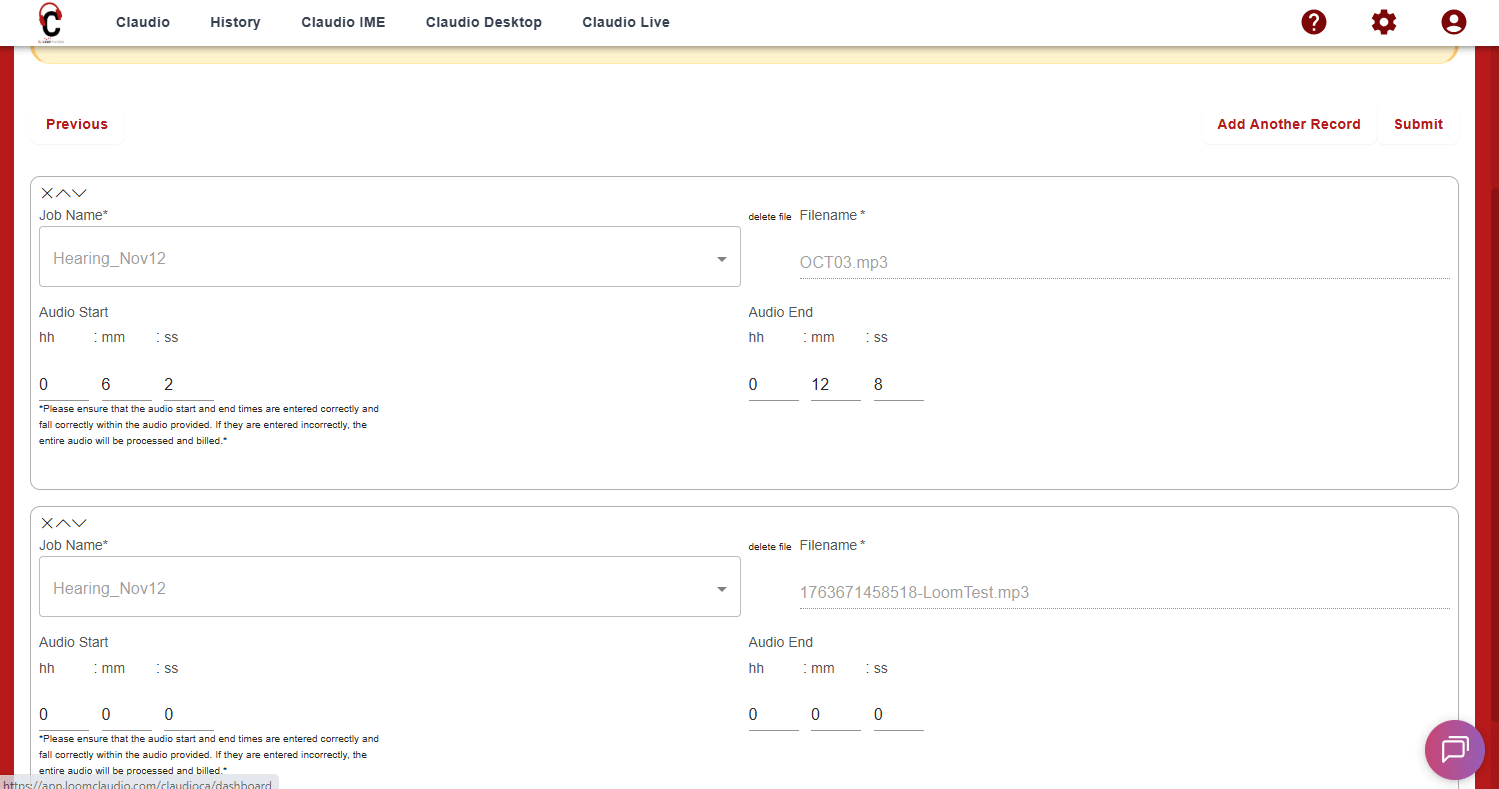Expand Job Name dropdown for LoomTest.mp3
Viewport: 1499px width, 789px height.
pos(721,589)
